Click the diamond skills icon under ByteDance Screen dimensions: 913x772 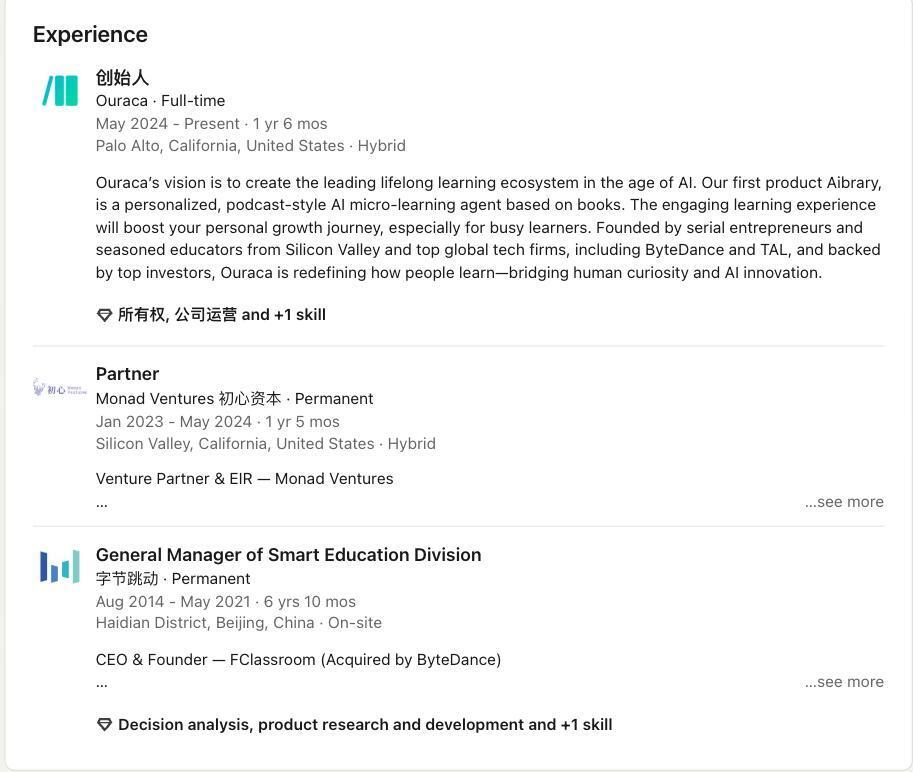tap(104, 725)
